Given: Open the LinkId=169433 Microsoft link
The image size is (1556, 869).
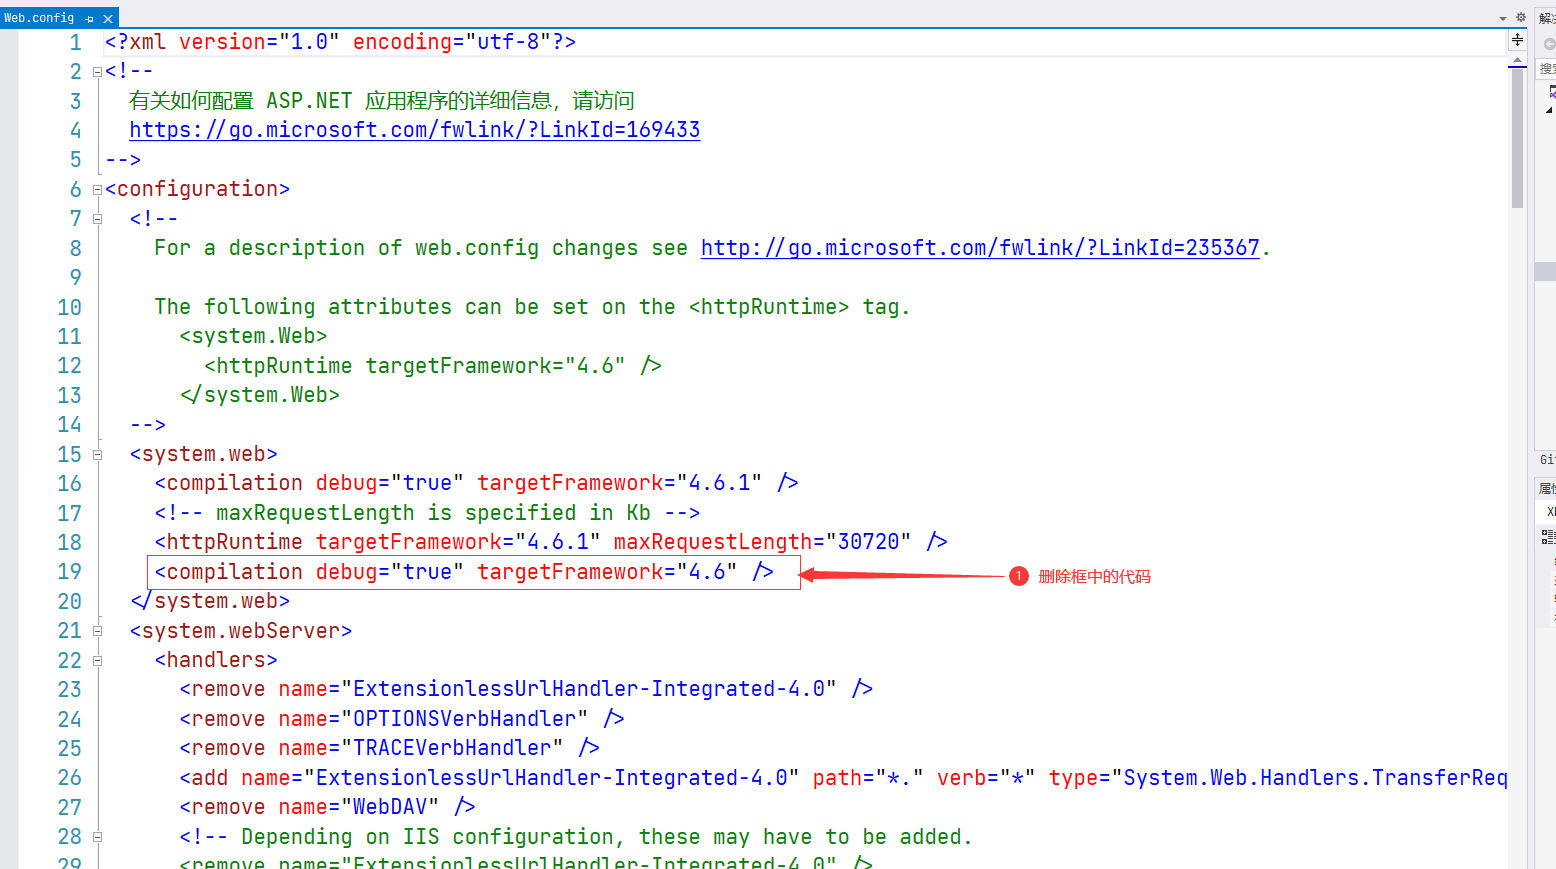Looking at the screenshot, I should pyautogui.click(x=415, y=130).
